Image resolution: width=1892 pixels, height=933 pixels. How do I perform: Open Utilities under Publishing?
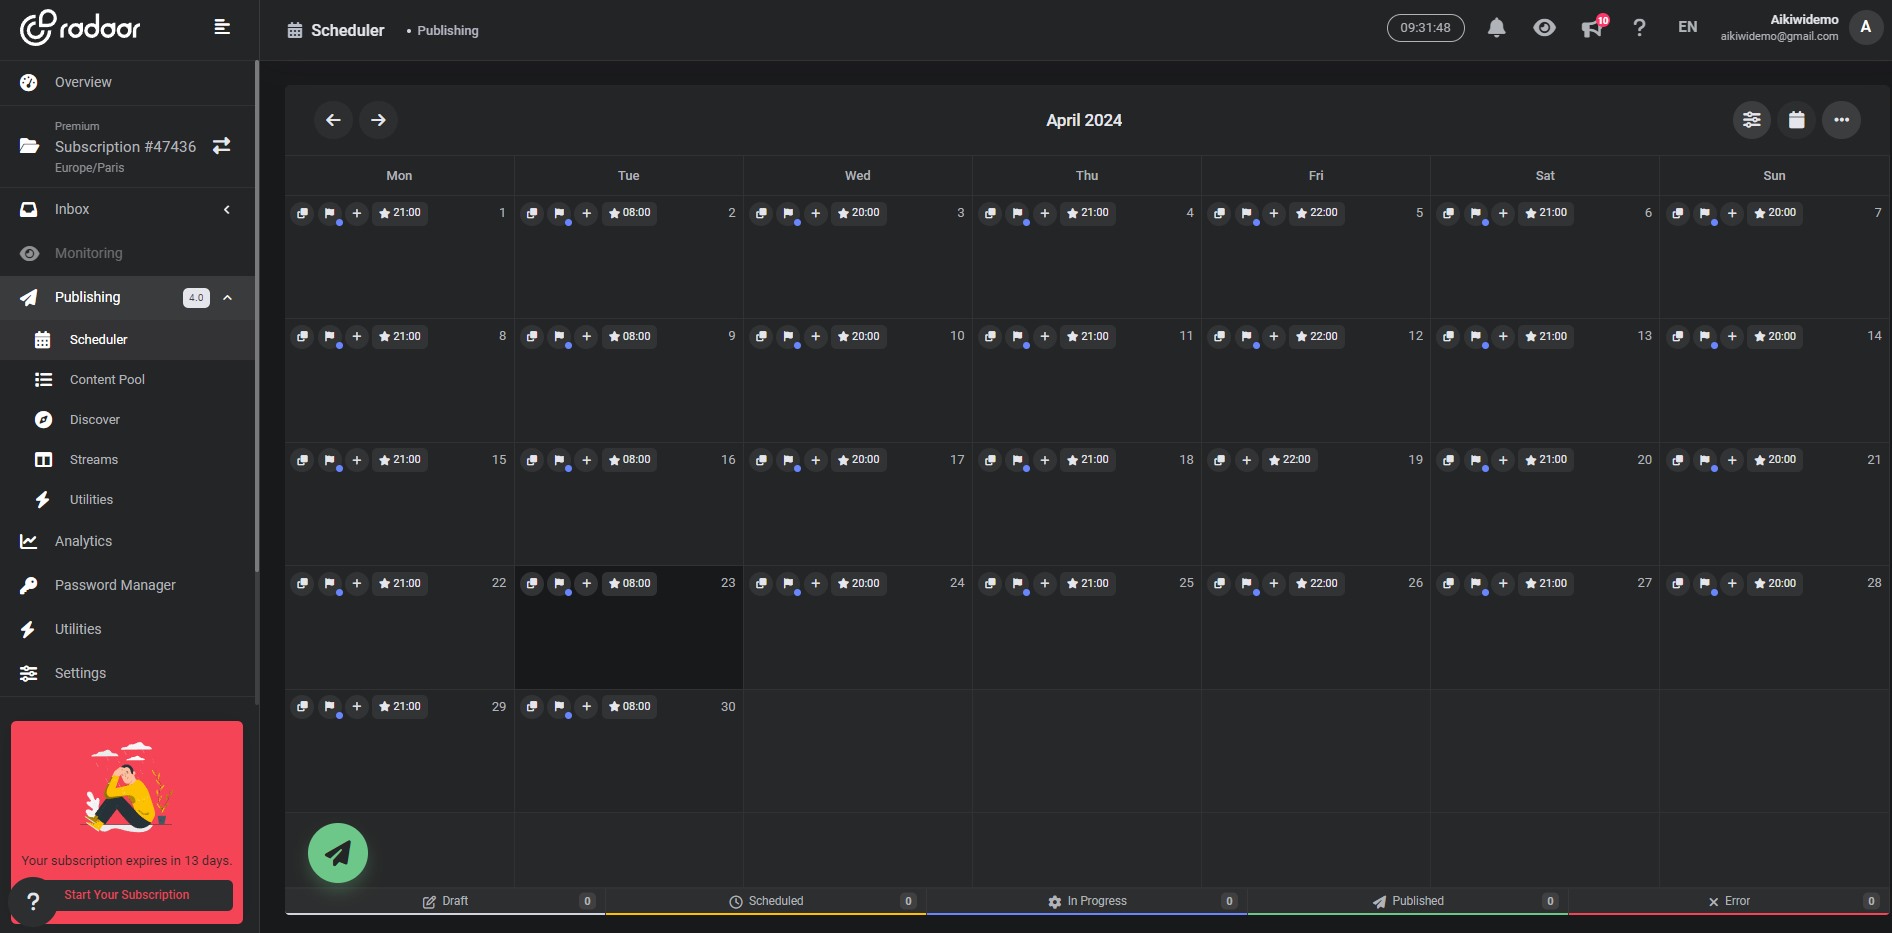(x=128, y=499)
